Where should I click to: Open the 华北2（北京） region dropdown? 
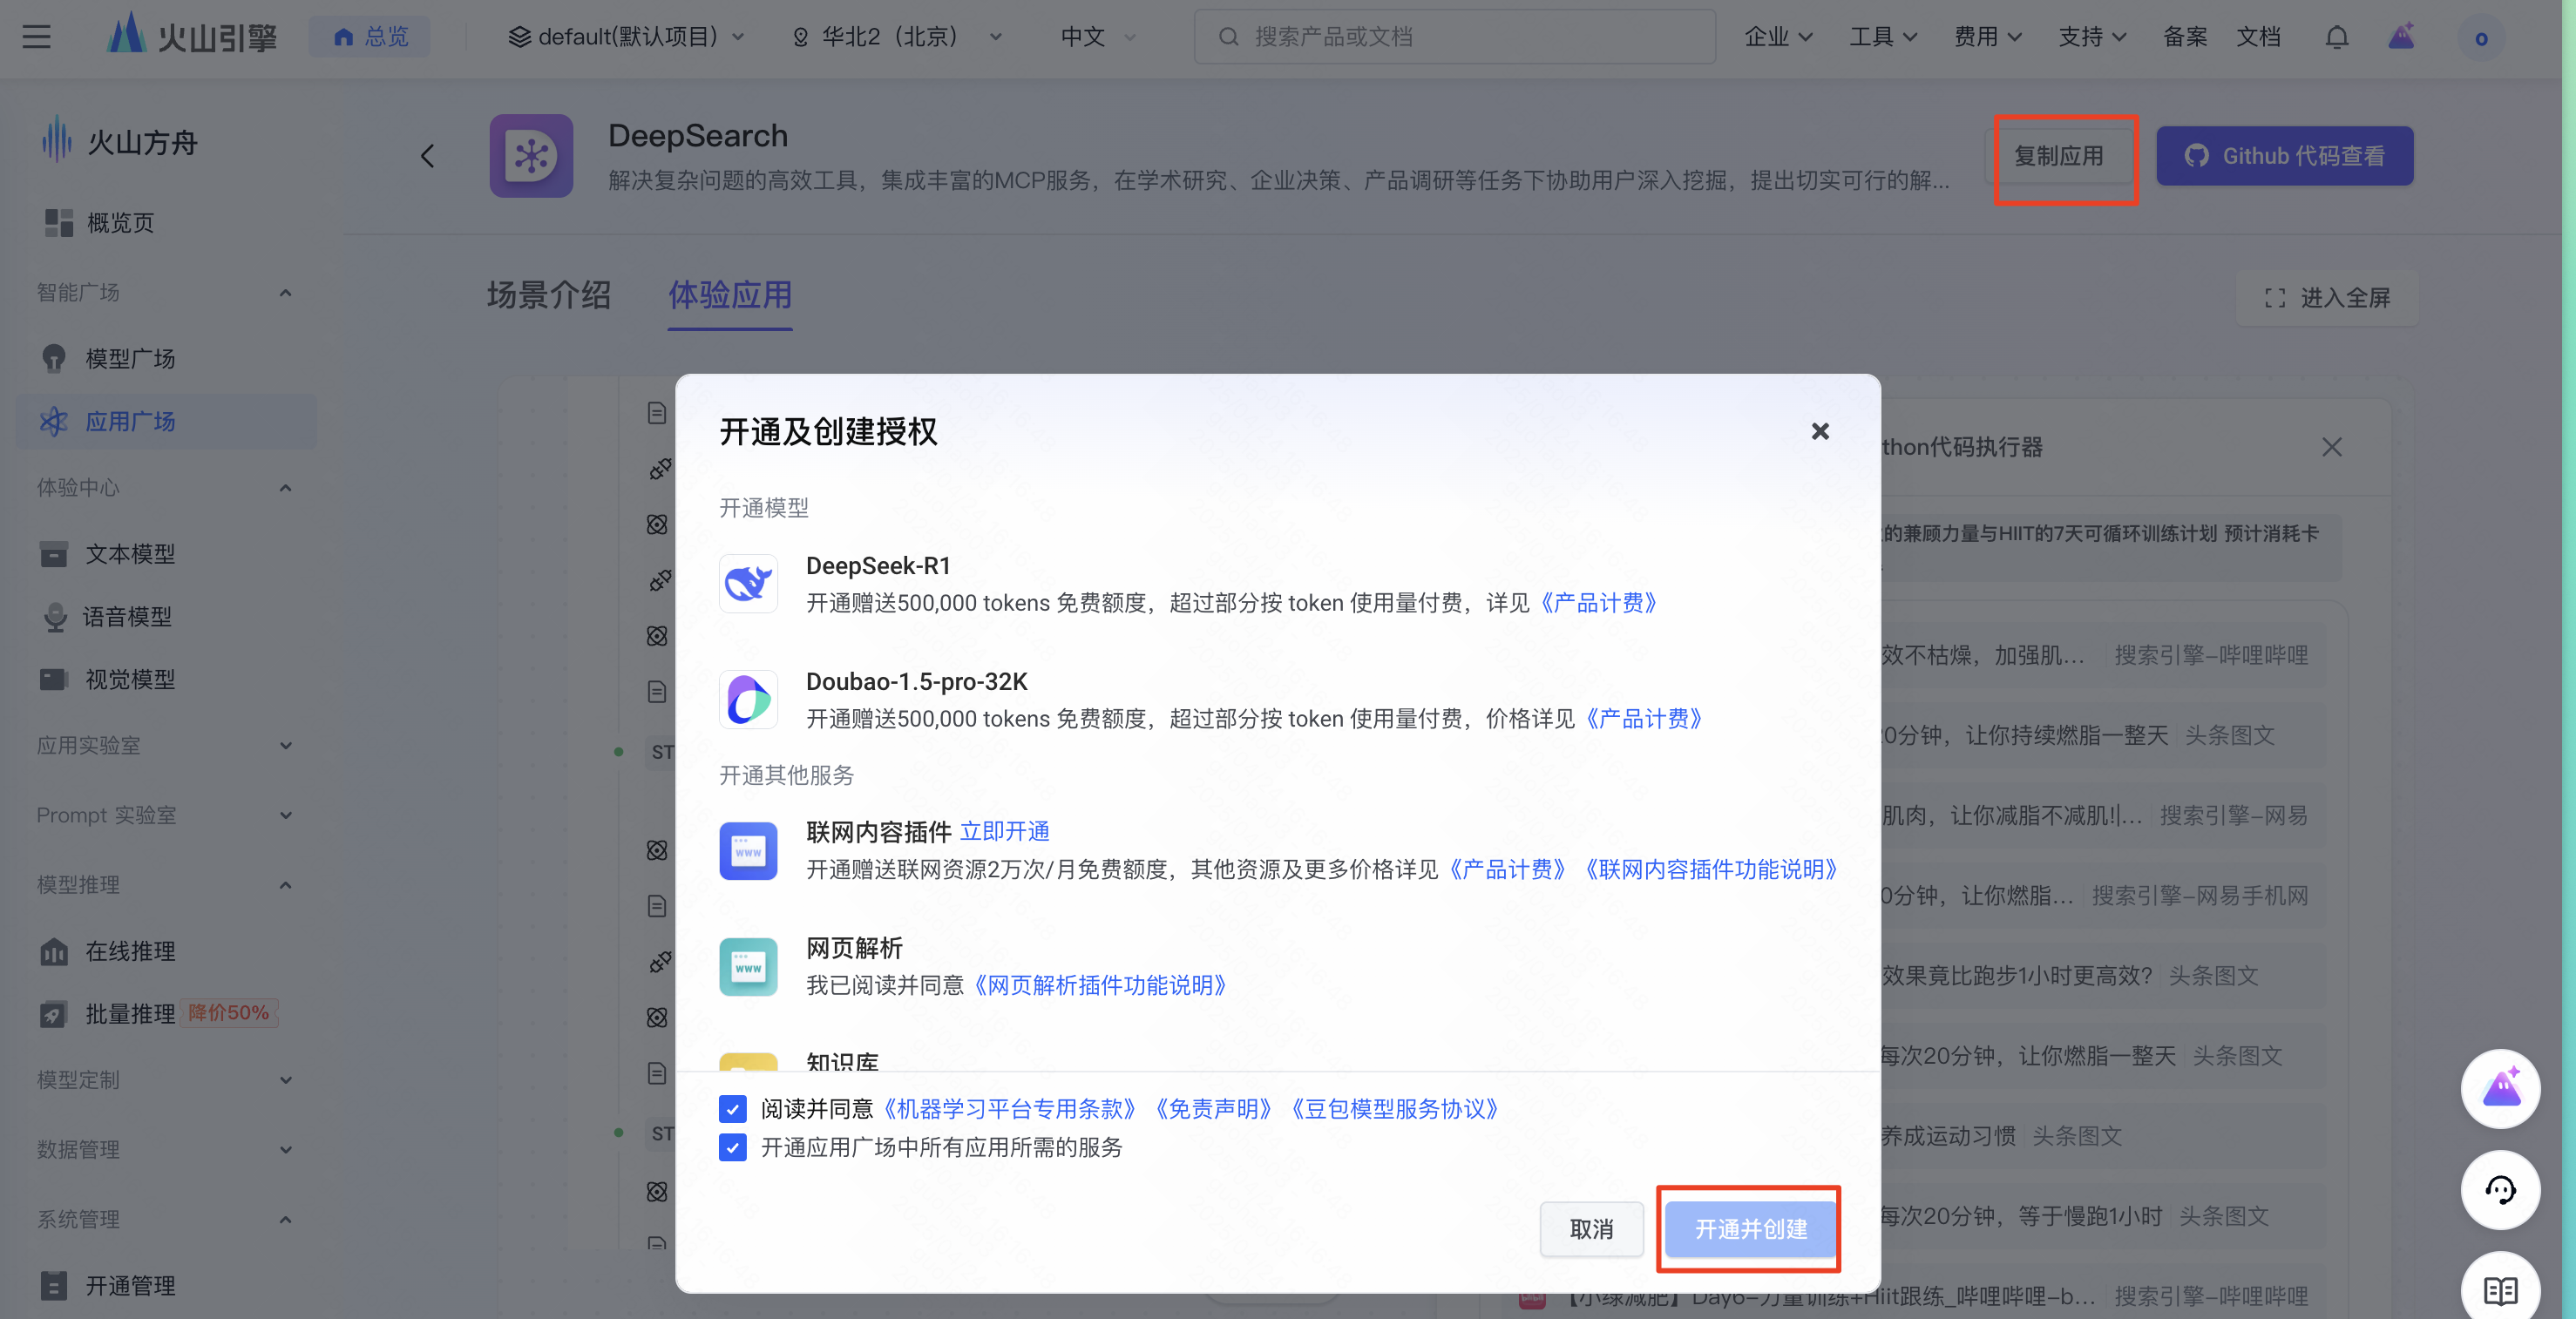pyautogui.click(x=897, y=37)
